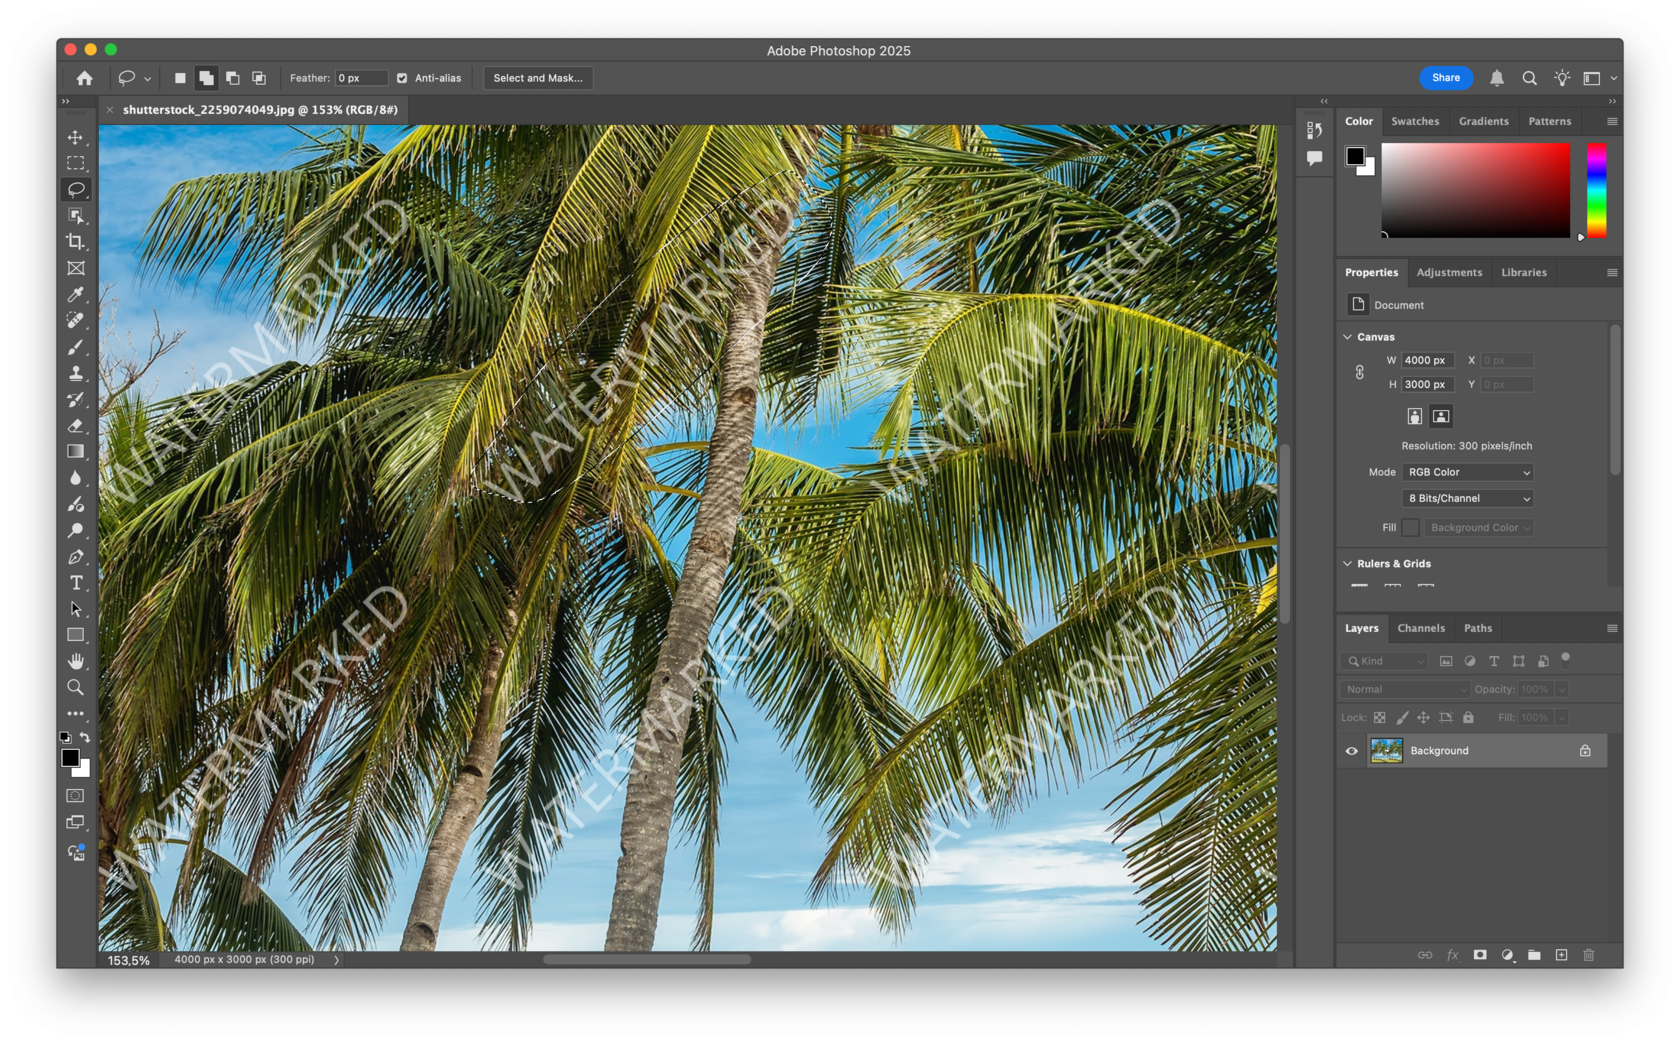Screen dimensions: 1680x1043
Task: Pick a color with the Eyedropper tool
Action: 76,295
